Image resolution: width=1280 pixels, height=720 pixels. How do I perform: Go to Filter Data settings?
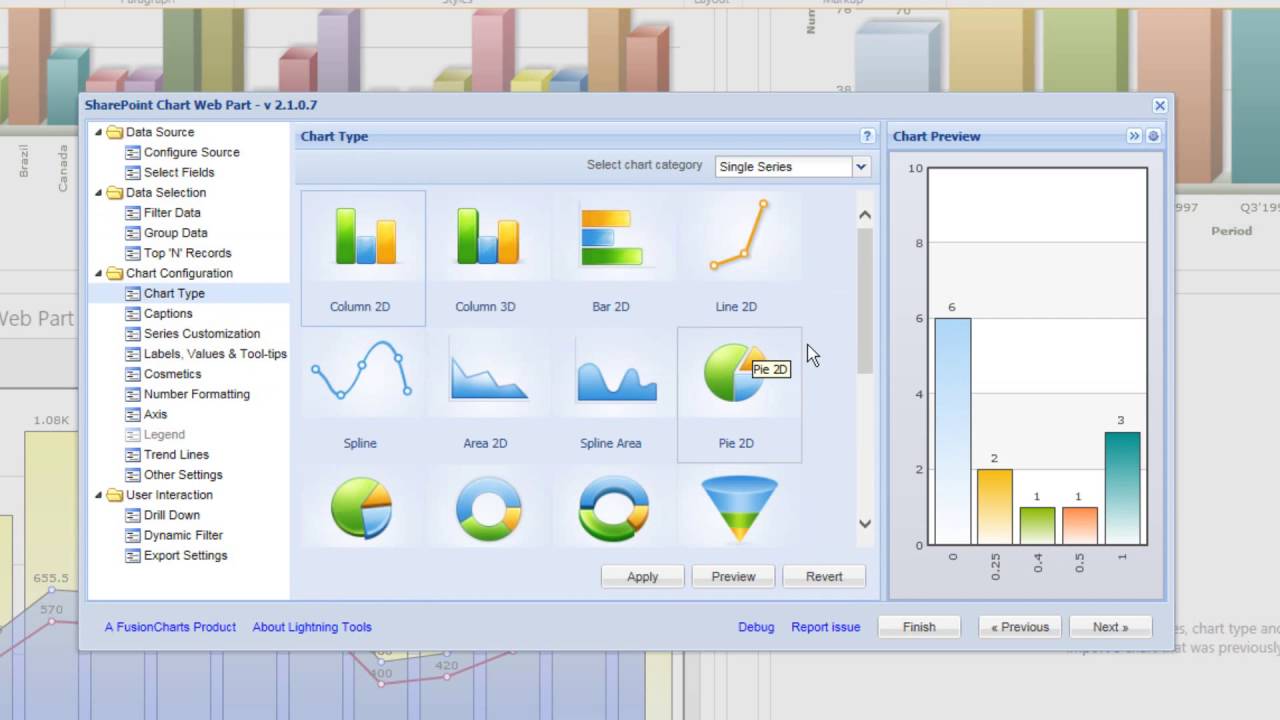(172, 213)
